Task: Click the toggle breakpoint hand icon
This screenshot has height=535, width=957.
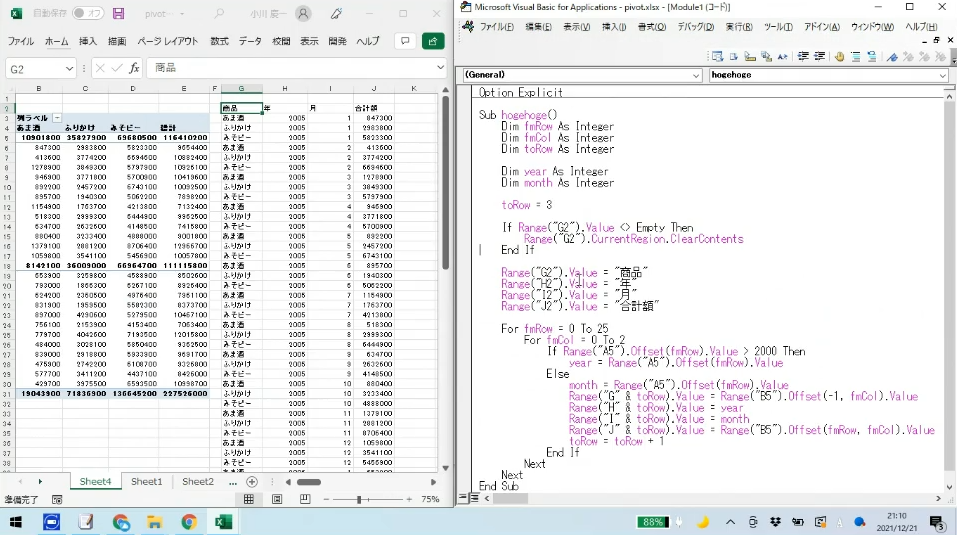Action: (839, 56)
